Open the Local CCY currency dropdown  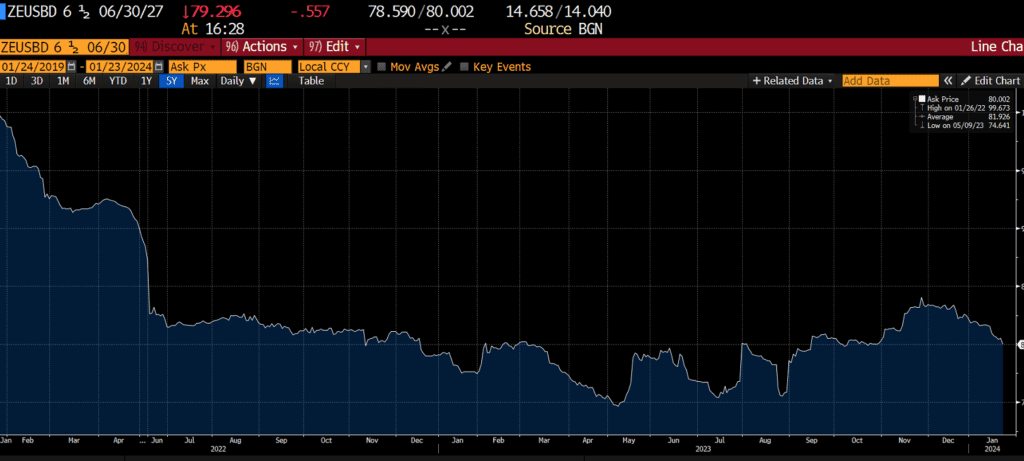point(366,67)
